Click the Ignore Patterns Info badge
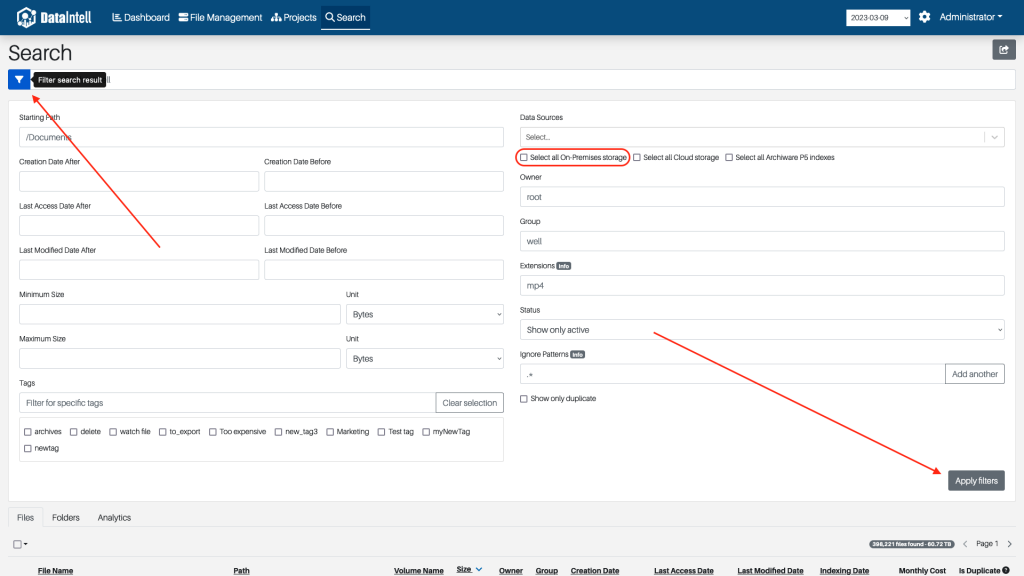 (x=577, y=355)
